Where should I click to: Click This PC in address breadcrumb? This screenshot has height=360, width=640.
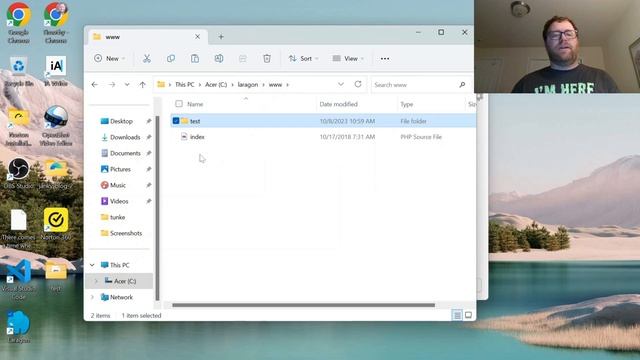(x=184, y=84)
